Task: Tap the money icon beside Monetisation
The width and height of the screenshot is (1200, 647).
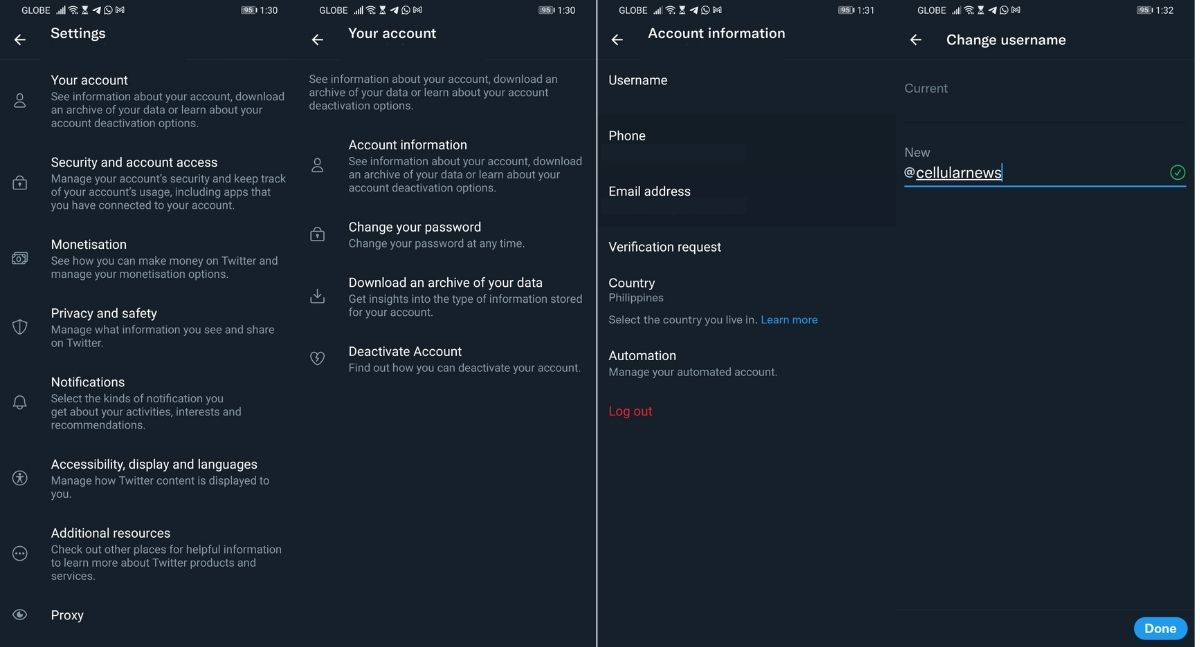Action: click(x=20, y=258)
